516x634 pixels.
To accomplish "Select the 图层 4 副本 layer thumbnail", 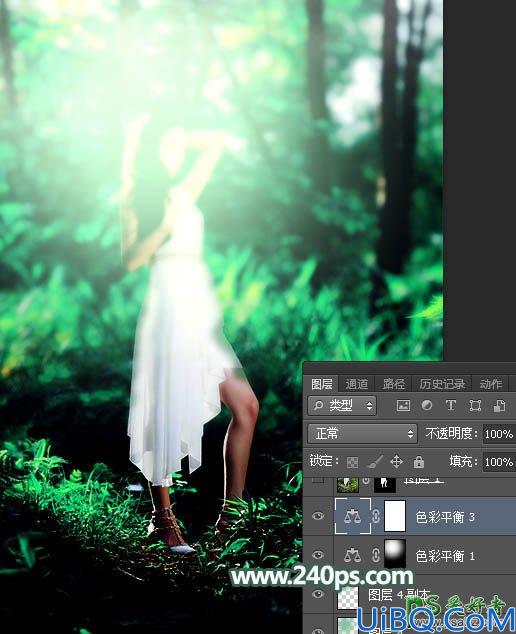I will pyautogui.click(x=348, y=598).
